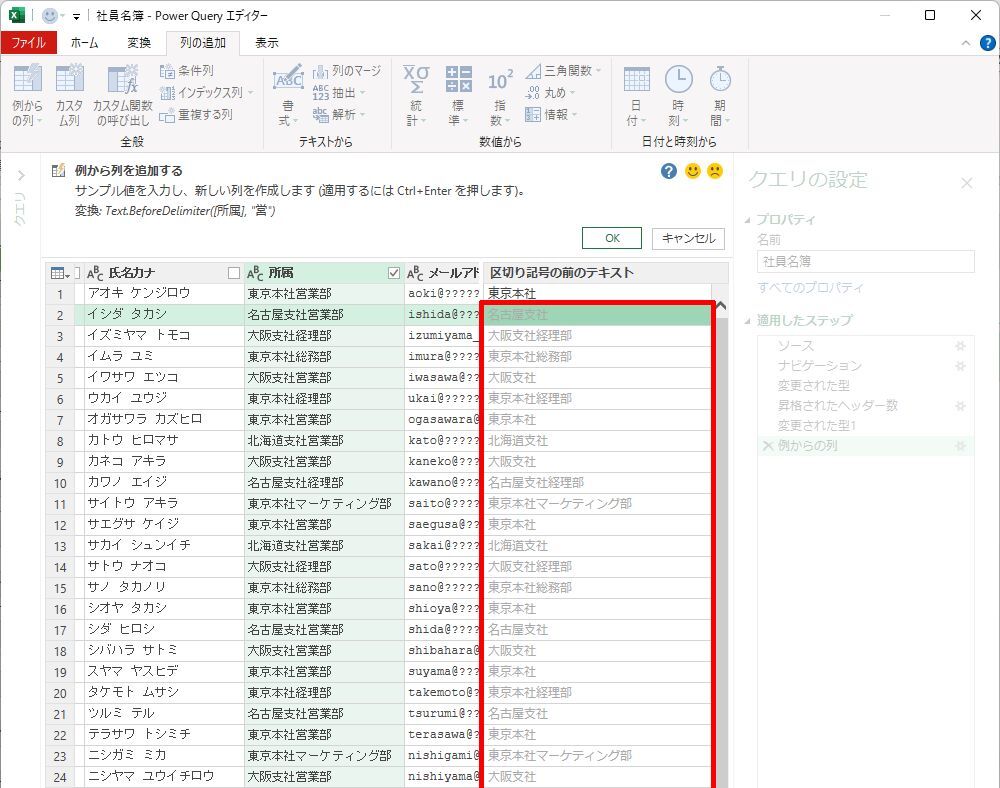
Task: Switch to the 変換 ribbon tab
Action: 139,42
